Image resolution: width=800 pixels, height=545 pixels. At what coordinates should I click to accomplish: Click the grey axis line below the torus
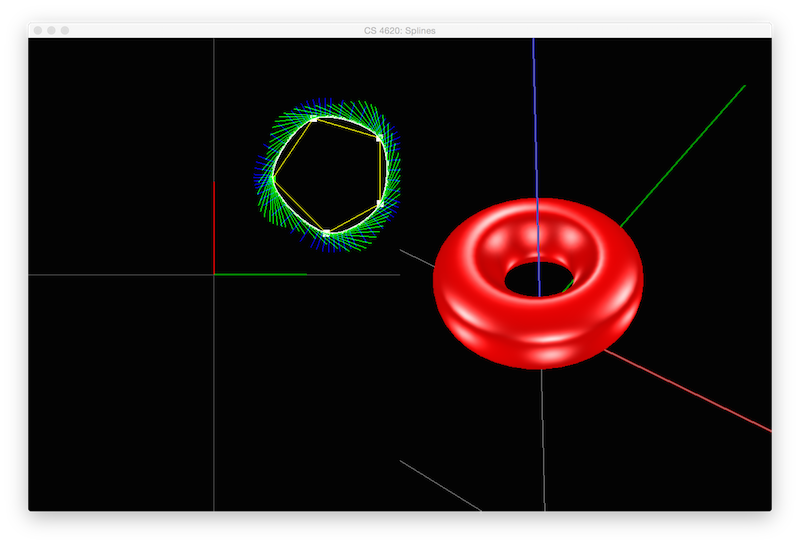point(543,440)
